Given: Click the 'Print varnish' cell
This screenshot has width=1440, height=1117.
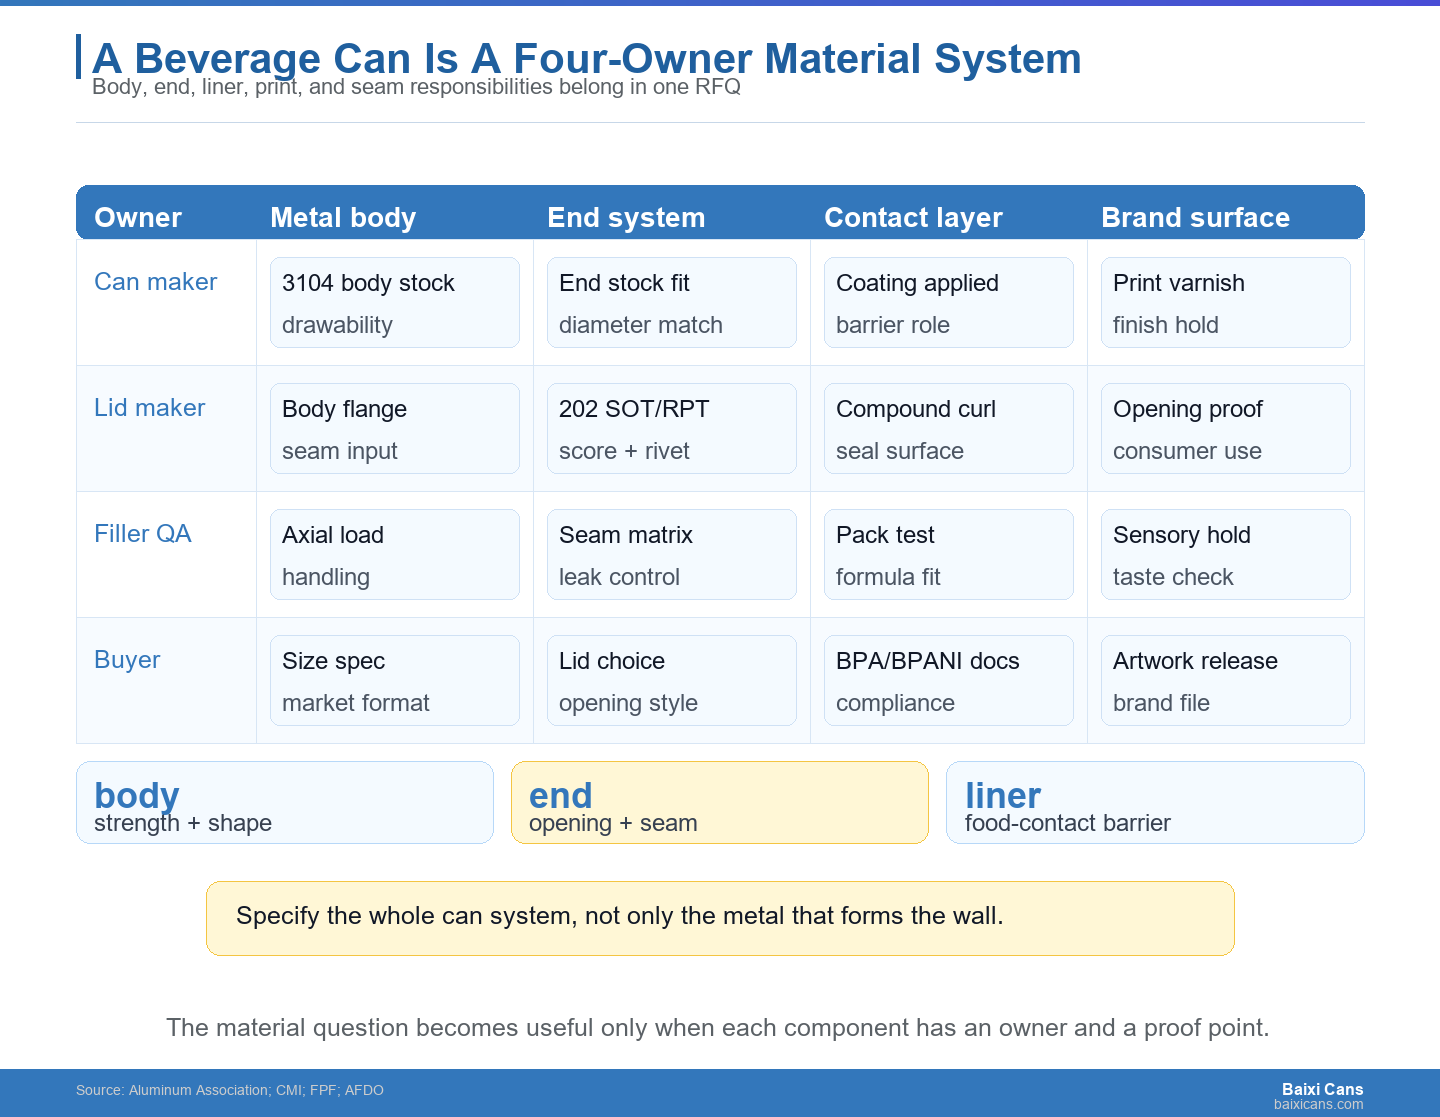Looking at the screenshot, I should click(x=1226, y=303).
